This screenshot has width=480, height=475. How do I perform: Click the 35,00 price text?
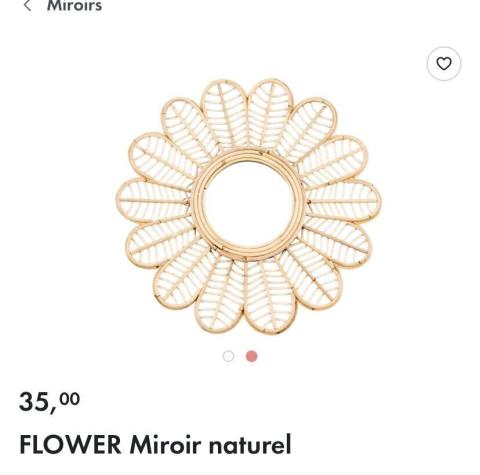pyautogui.click(x=49, y=402)
